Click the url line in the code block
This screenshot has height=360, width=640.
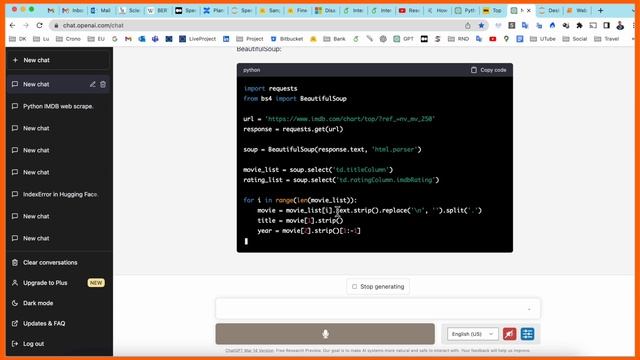339,119
